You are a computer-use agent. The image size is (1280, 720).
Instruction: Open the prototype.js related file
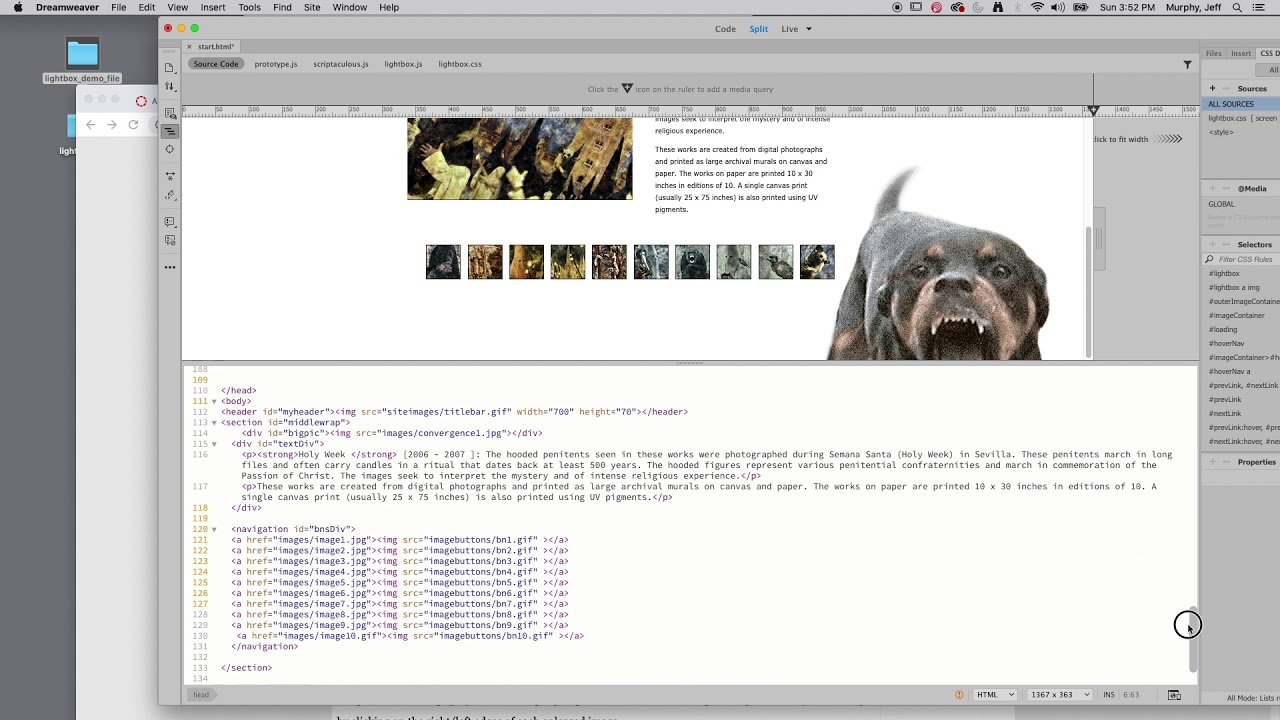click(275, 64)
